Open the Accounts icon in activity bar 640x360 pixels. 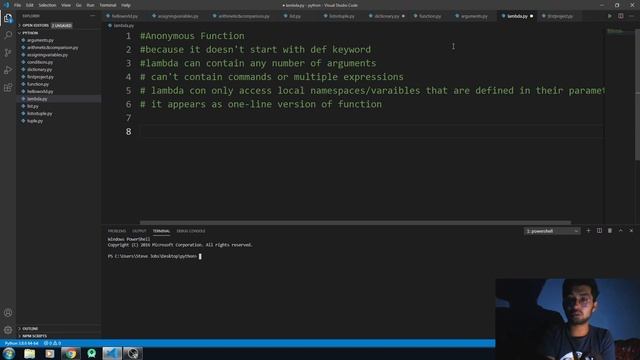click(8, 313)
